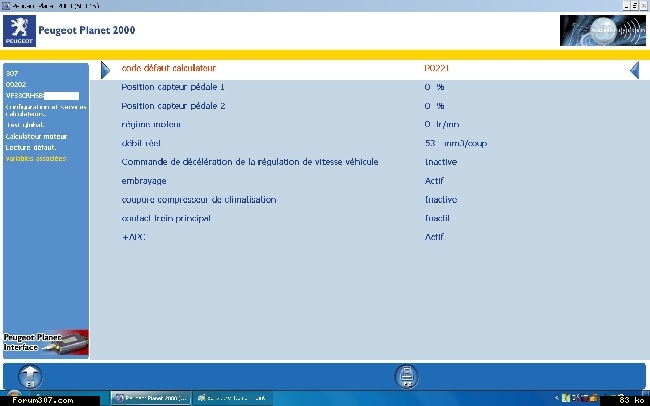Click 'Position capteur pédale 1' label
Screen dimensions: 650x406
point(173,87)
